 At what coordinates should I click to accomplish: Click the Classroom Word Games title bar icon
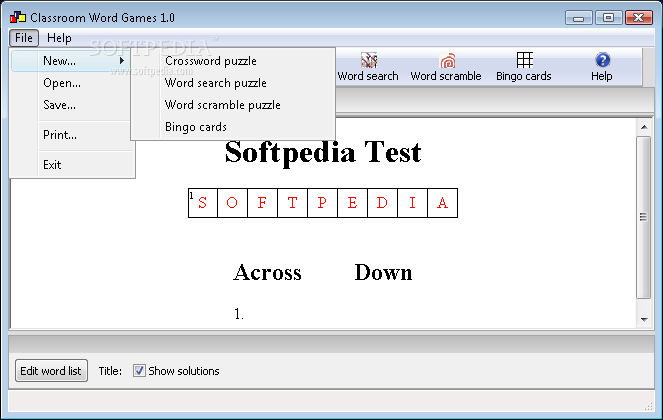[x=18, y=17]
